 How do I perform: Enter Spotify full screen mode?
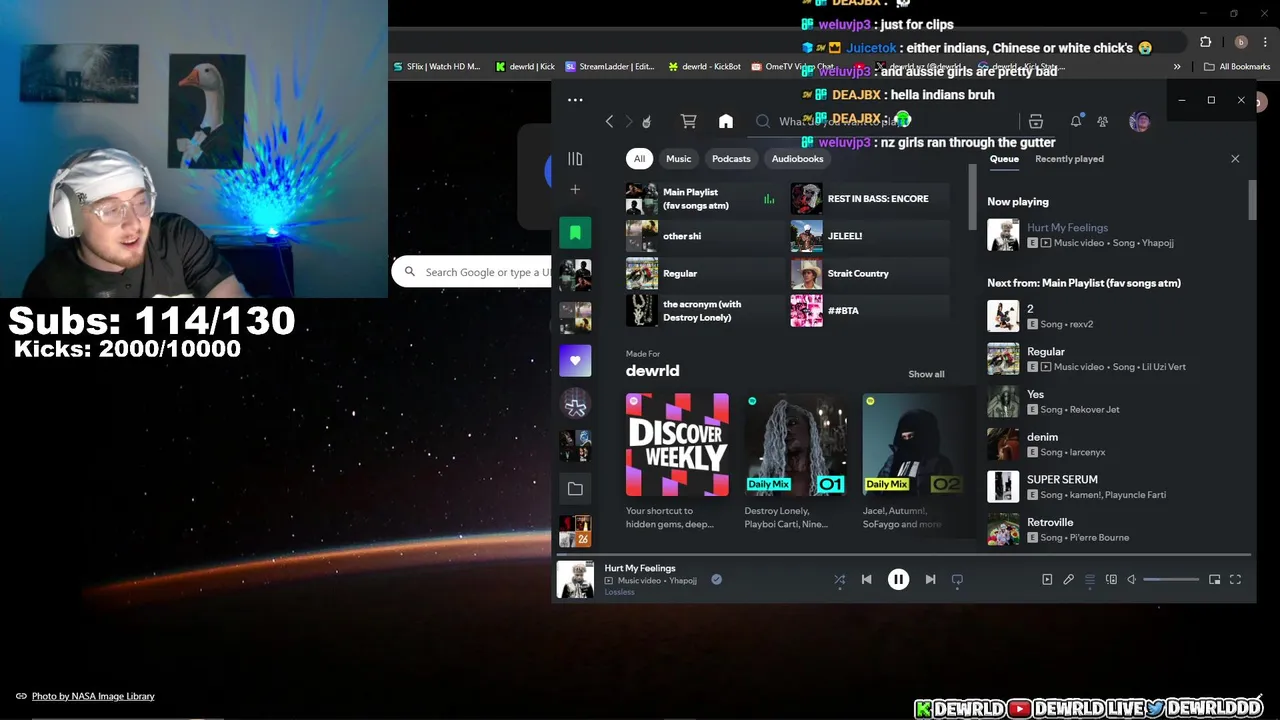[1235, 579]
